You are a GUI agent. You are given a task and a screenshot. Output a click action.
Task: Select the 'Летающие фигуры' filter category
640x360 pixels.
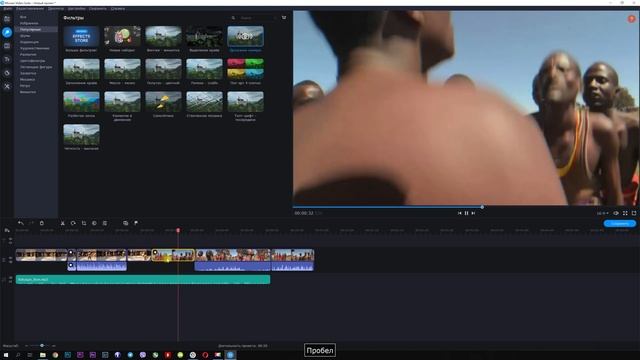tap(36, 67)
